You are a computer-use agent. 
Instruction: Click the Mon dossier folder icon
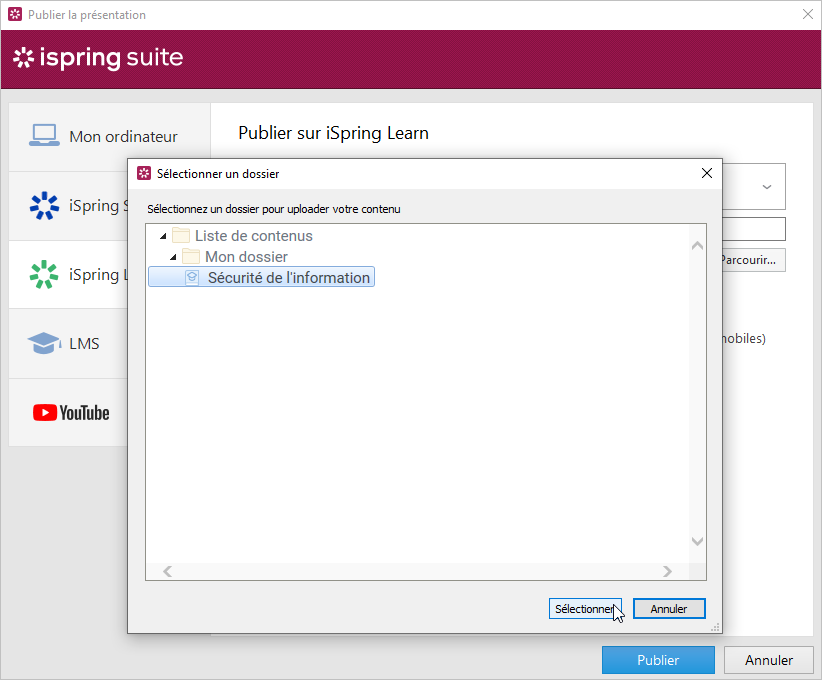pyautogui.click(x=191, y=257)
